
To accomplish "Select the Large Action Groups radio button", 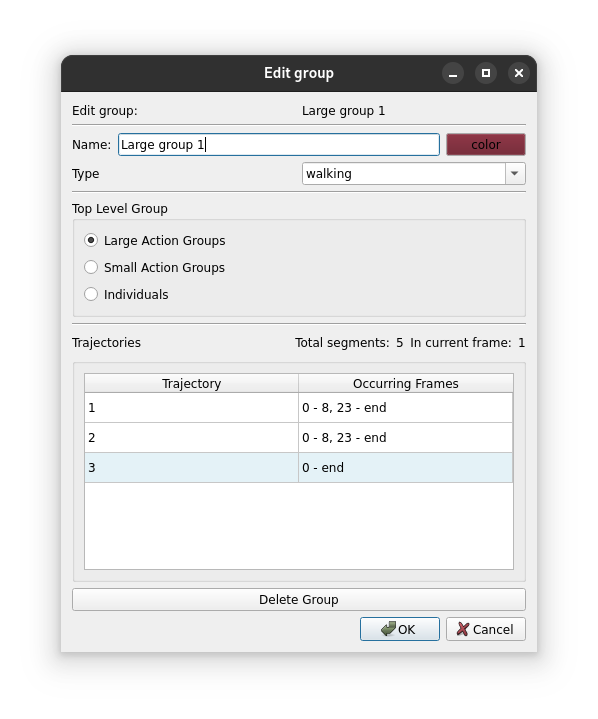I will tap(155, 240).
